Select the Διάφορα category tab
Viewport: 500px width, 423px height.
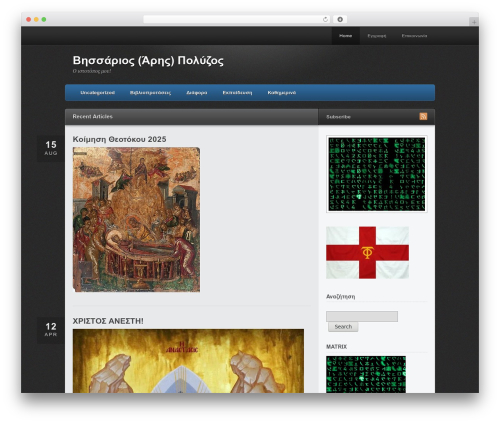click(197, 93)
